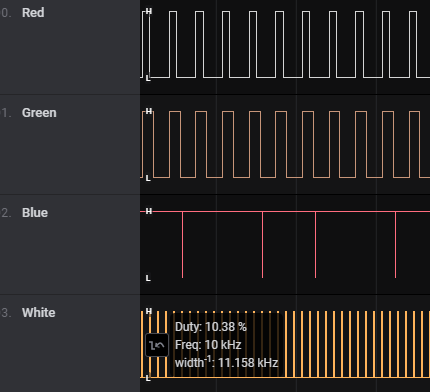Click the first low pulse on Blue channel

tap(182, 244)
